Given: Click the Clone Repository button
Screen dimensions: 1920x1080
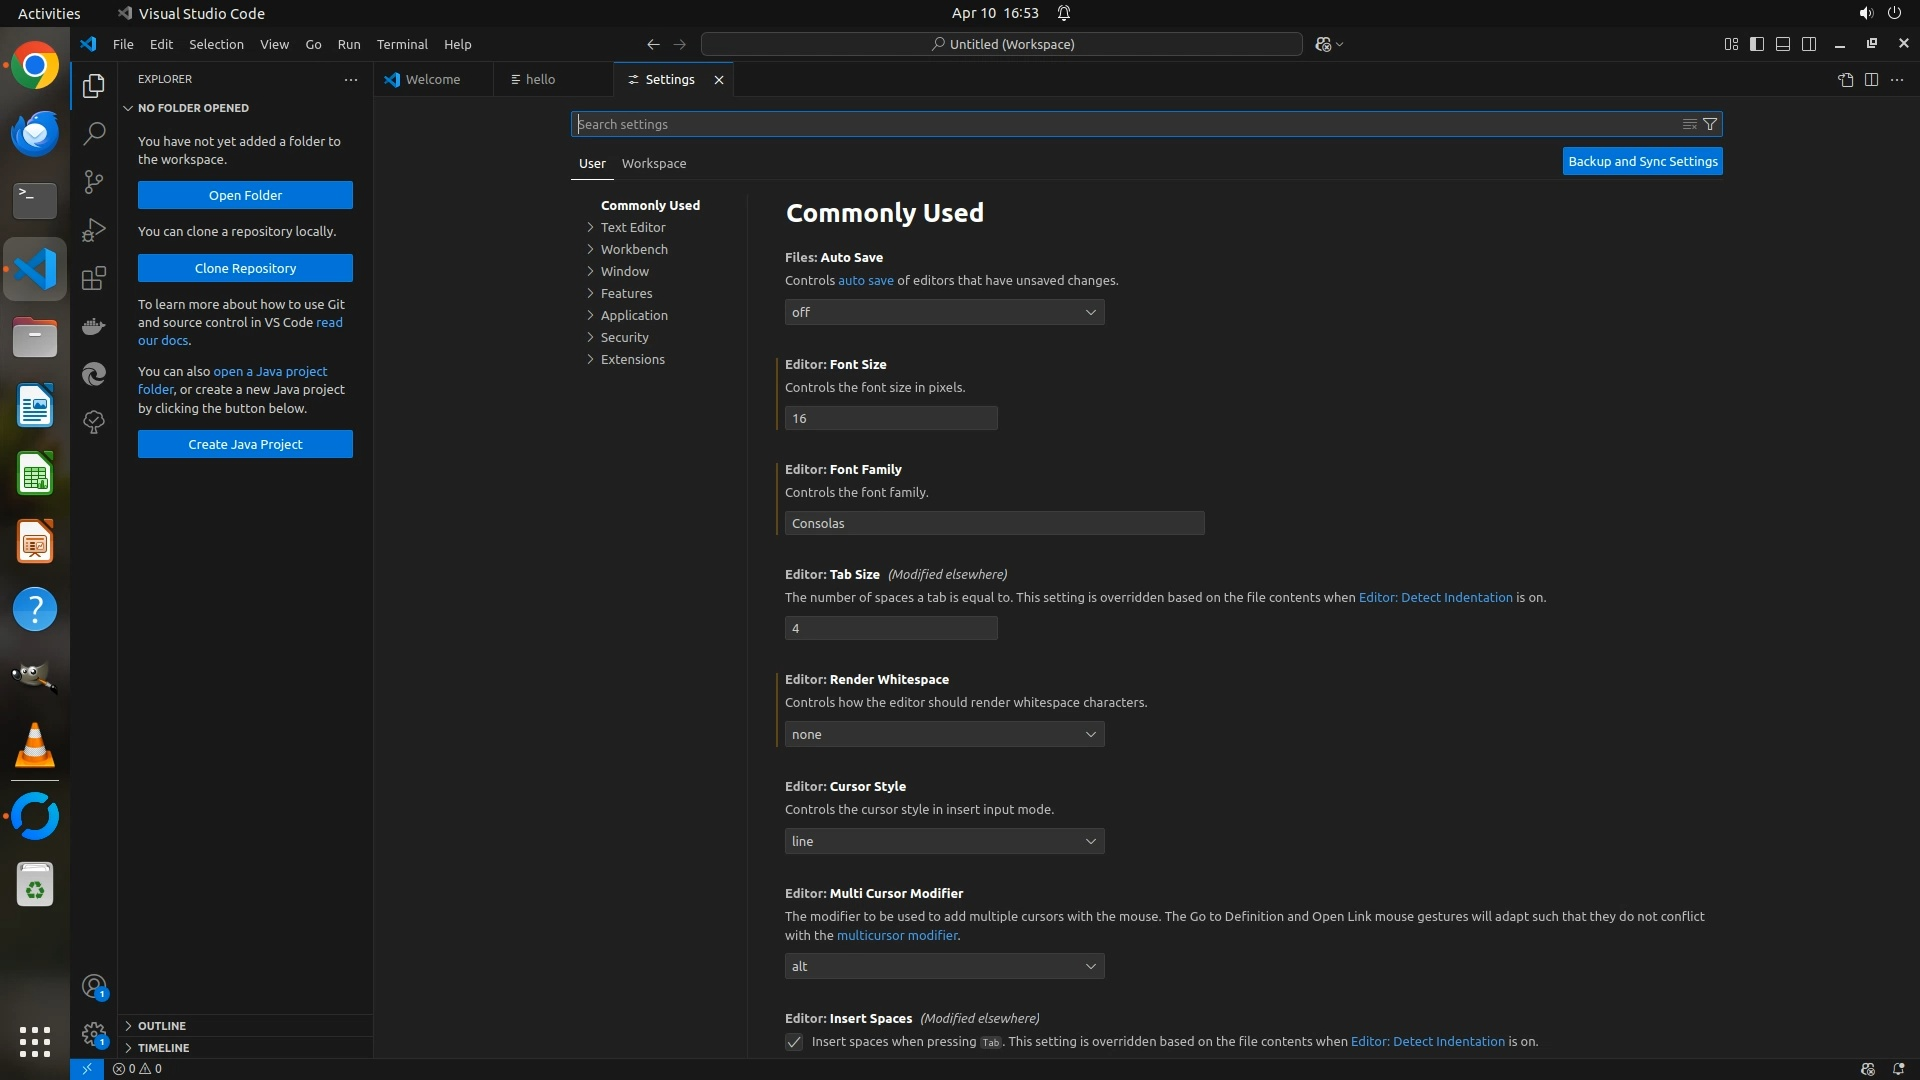Looking at the screenshot, I should [245, 268].
